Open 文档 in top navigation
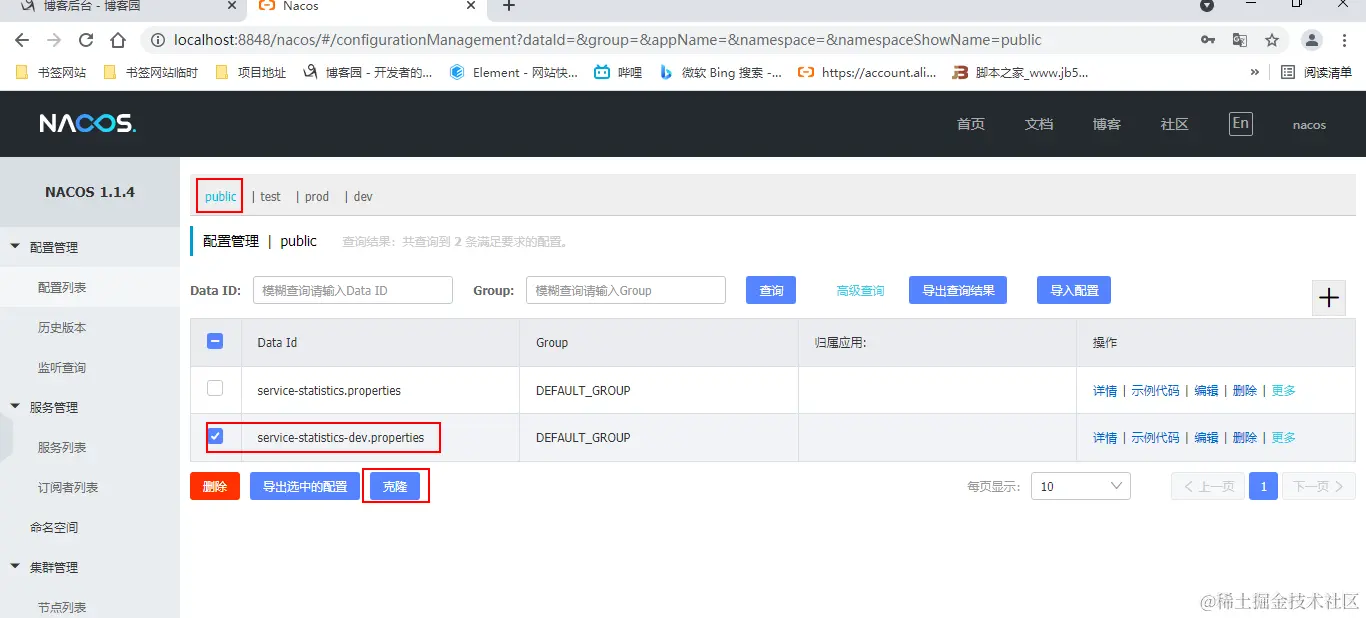 tap(1039, 124)
